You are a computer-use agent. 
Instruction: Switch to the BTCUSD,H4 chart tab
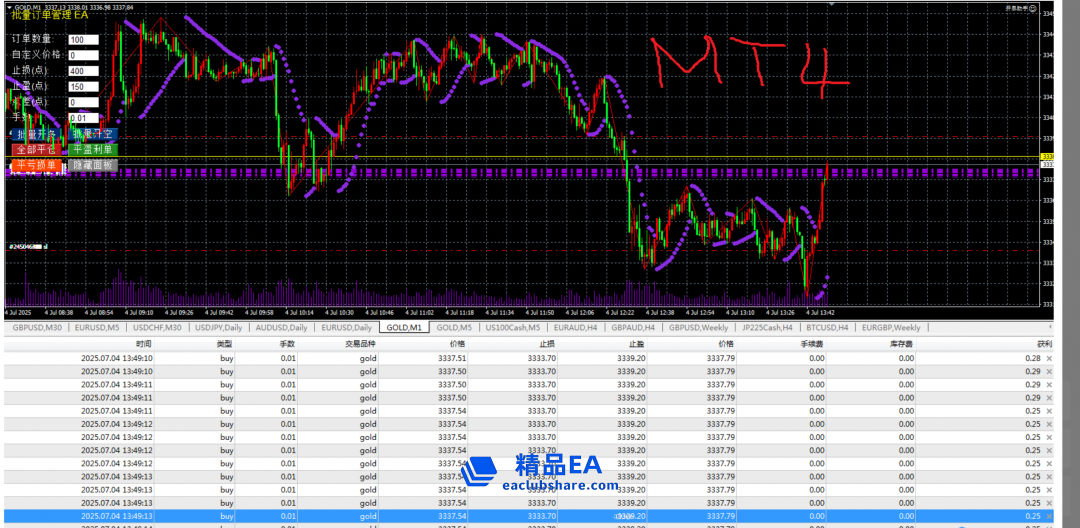point(825,327)
